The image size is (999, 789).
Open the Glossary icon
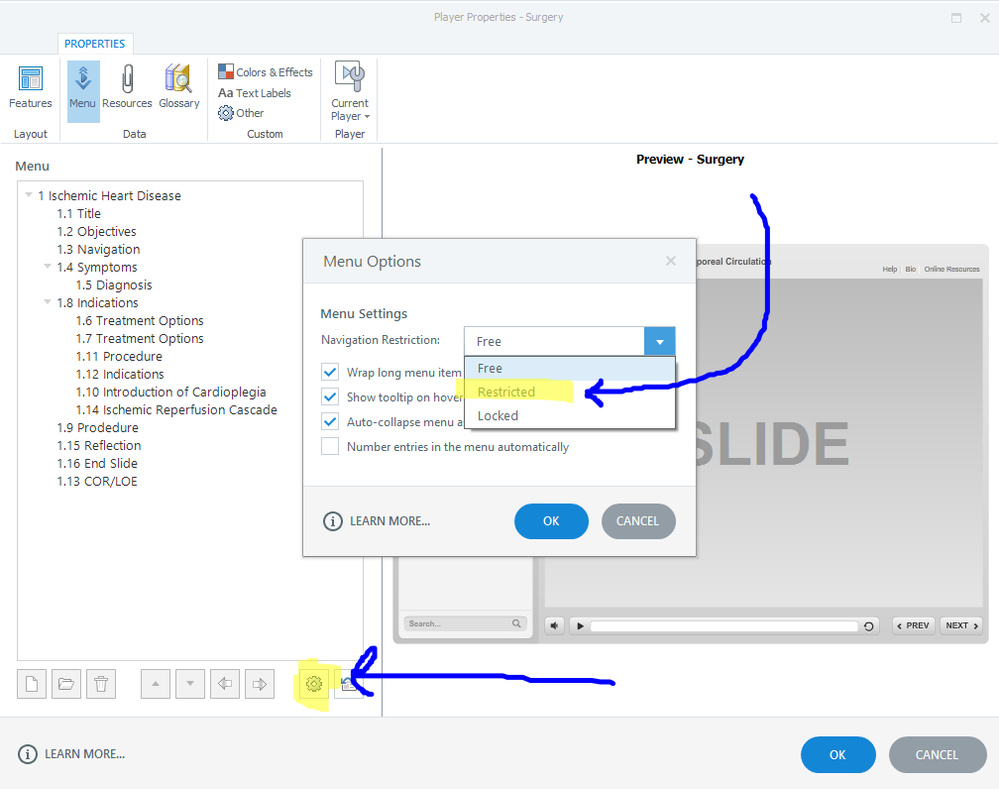178,88
